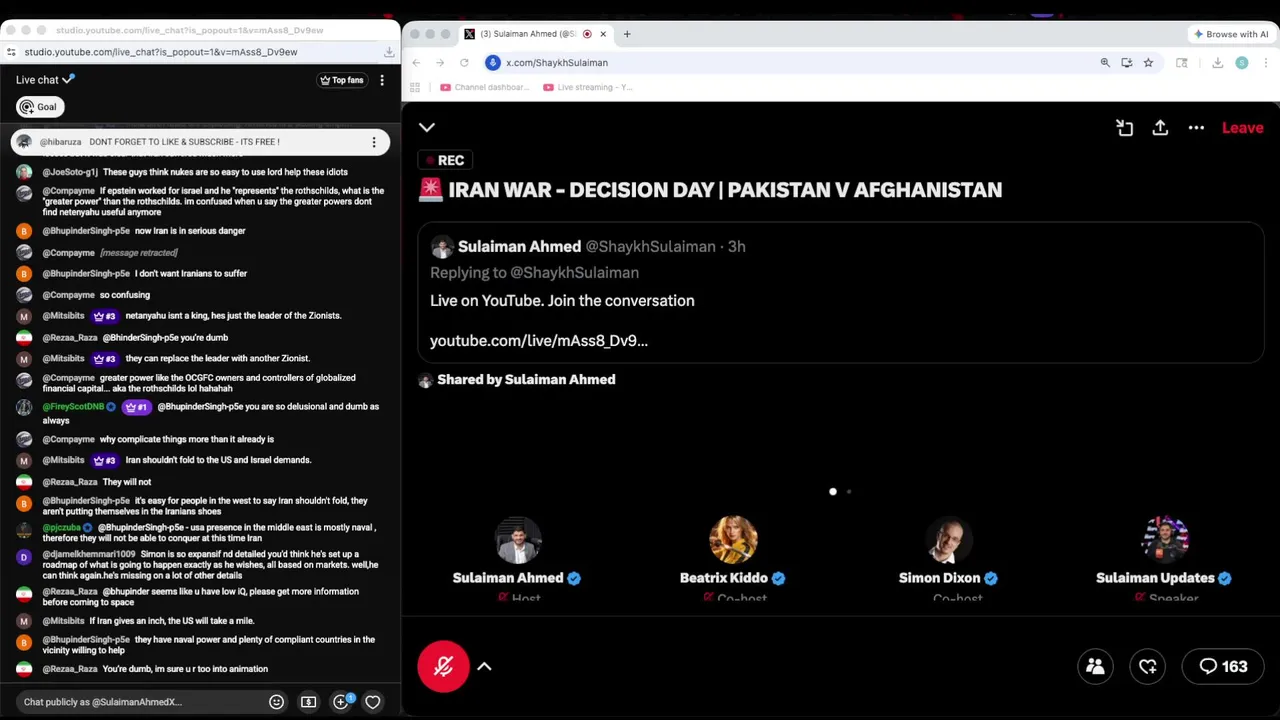Open the site voice/info icon in X address bar

pos(492,62)
